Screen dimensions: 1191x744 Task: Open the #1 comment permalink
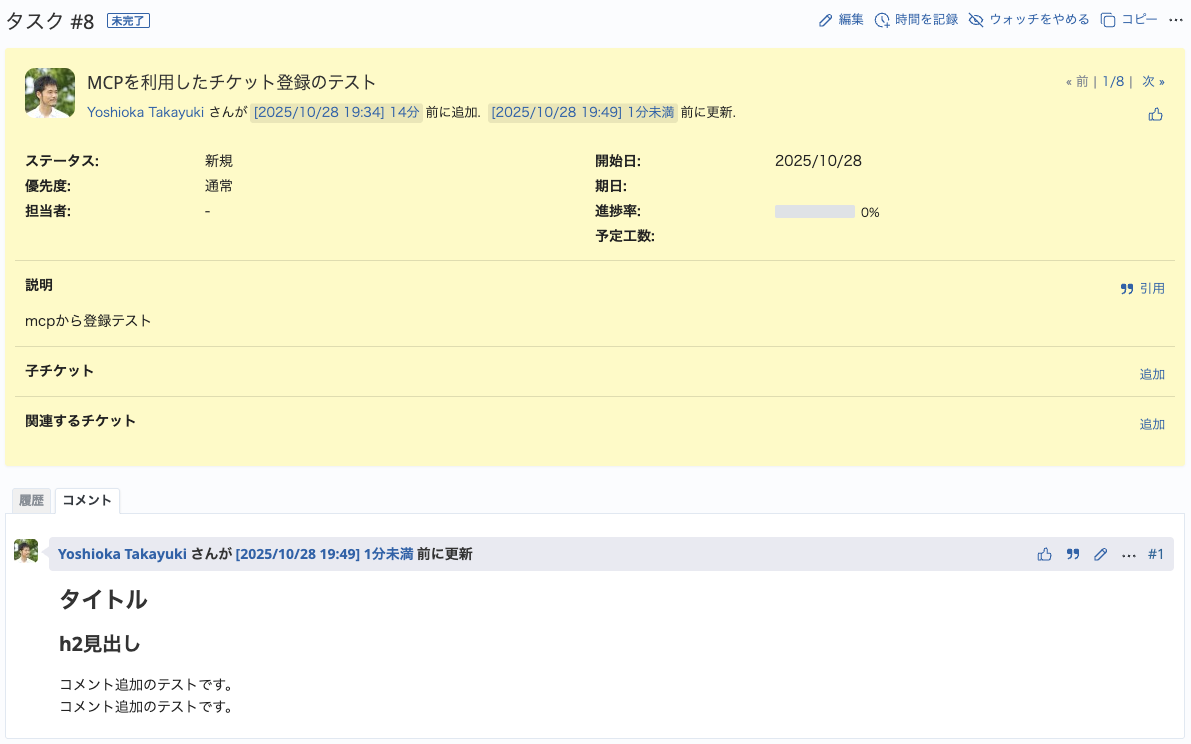(1156, 554)
